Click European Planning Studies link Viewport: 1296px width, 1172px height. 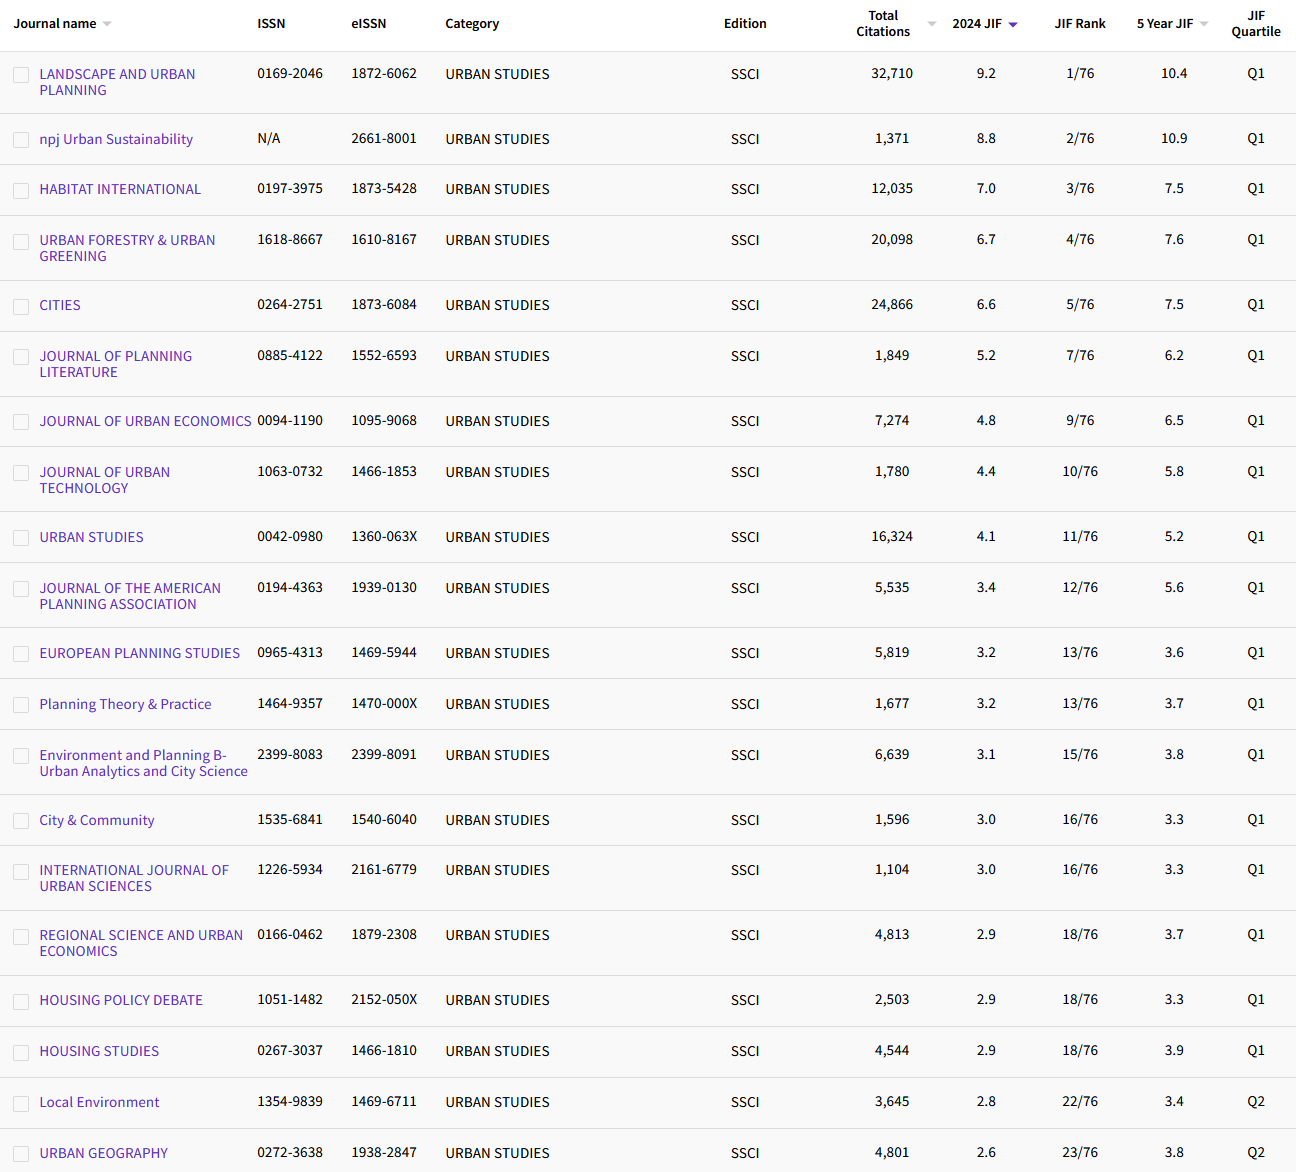pos(139,653)
